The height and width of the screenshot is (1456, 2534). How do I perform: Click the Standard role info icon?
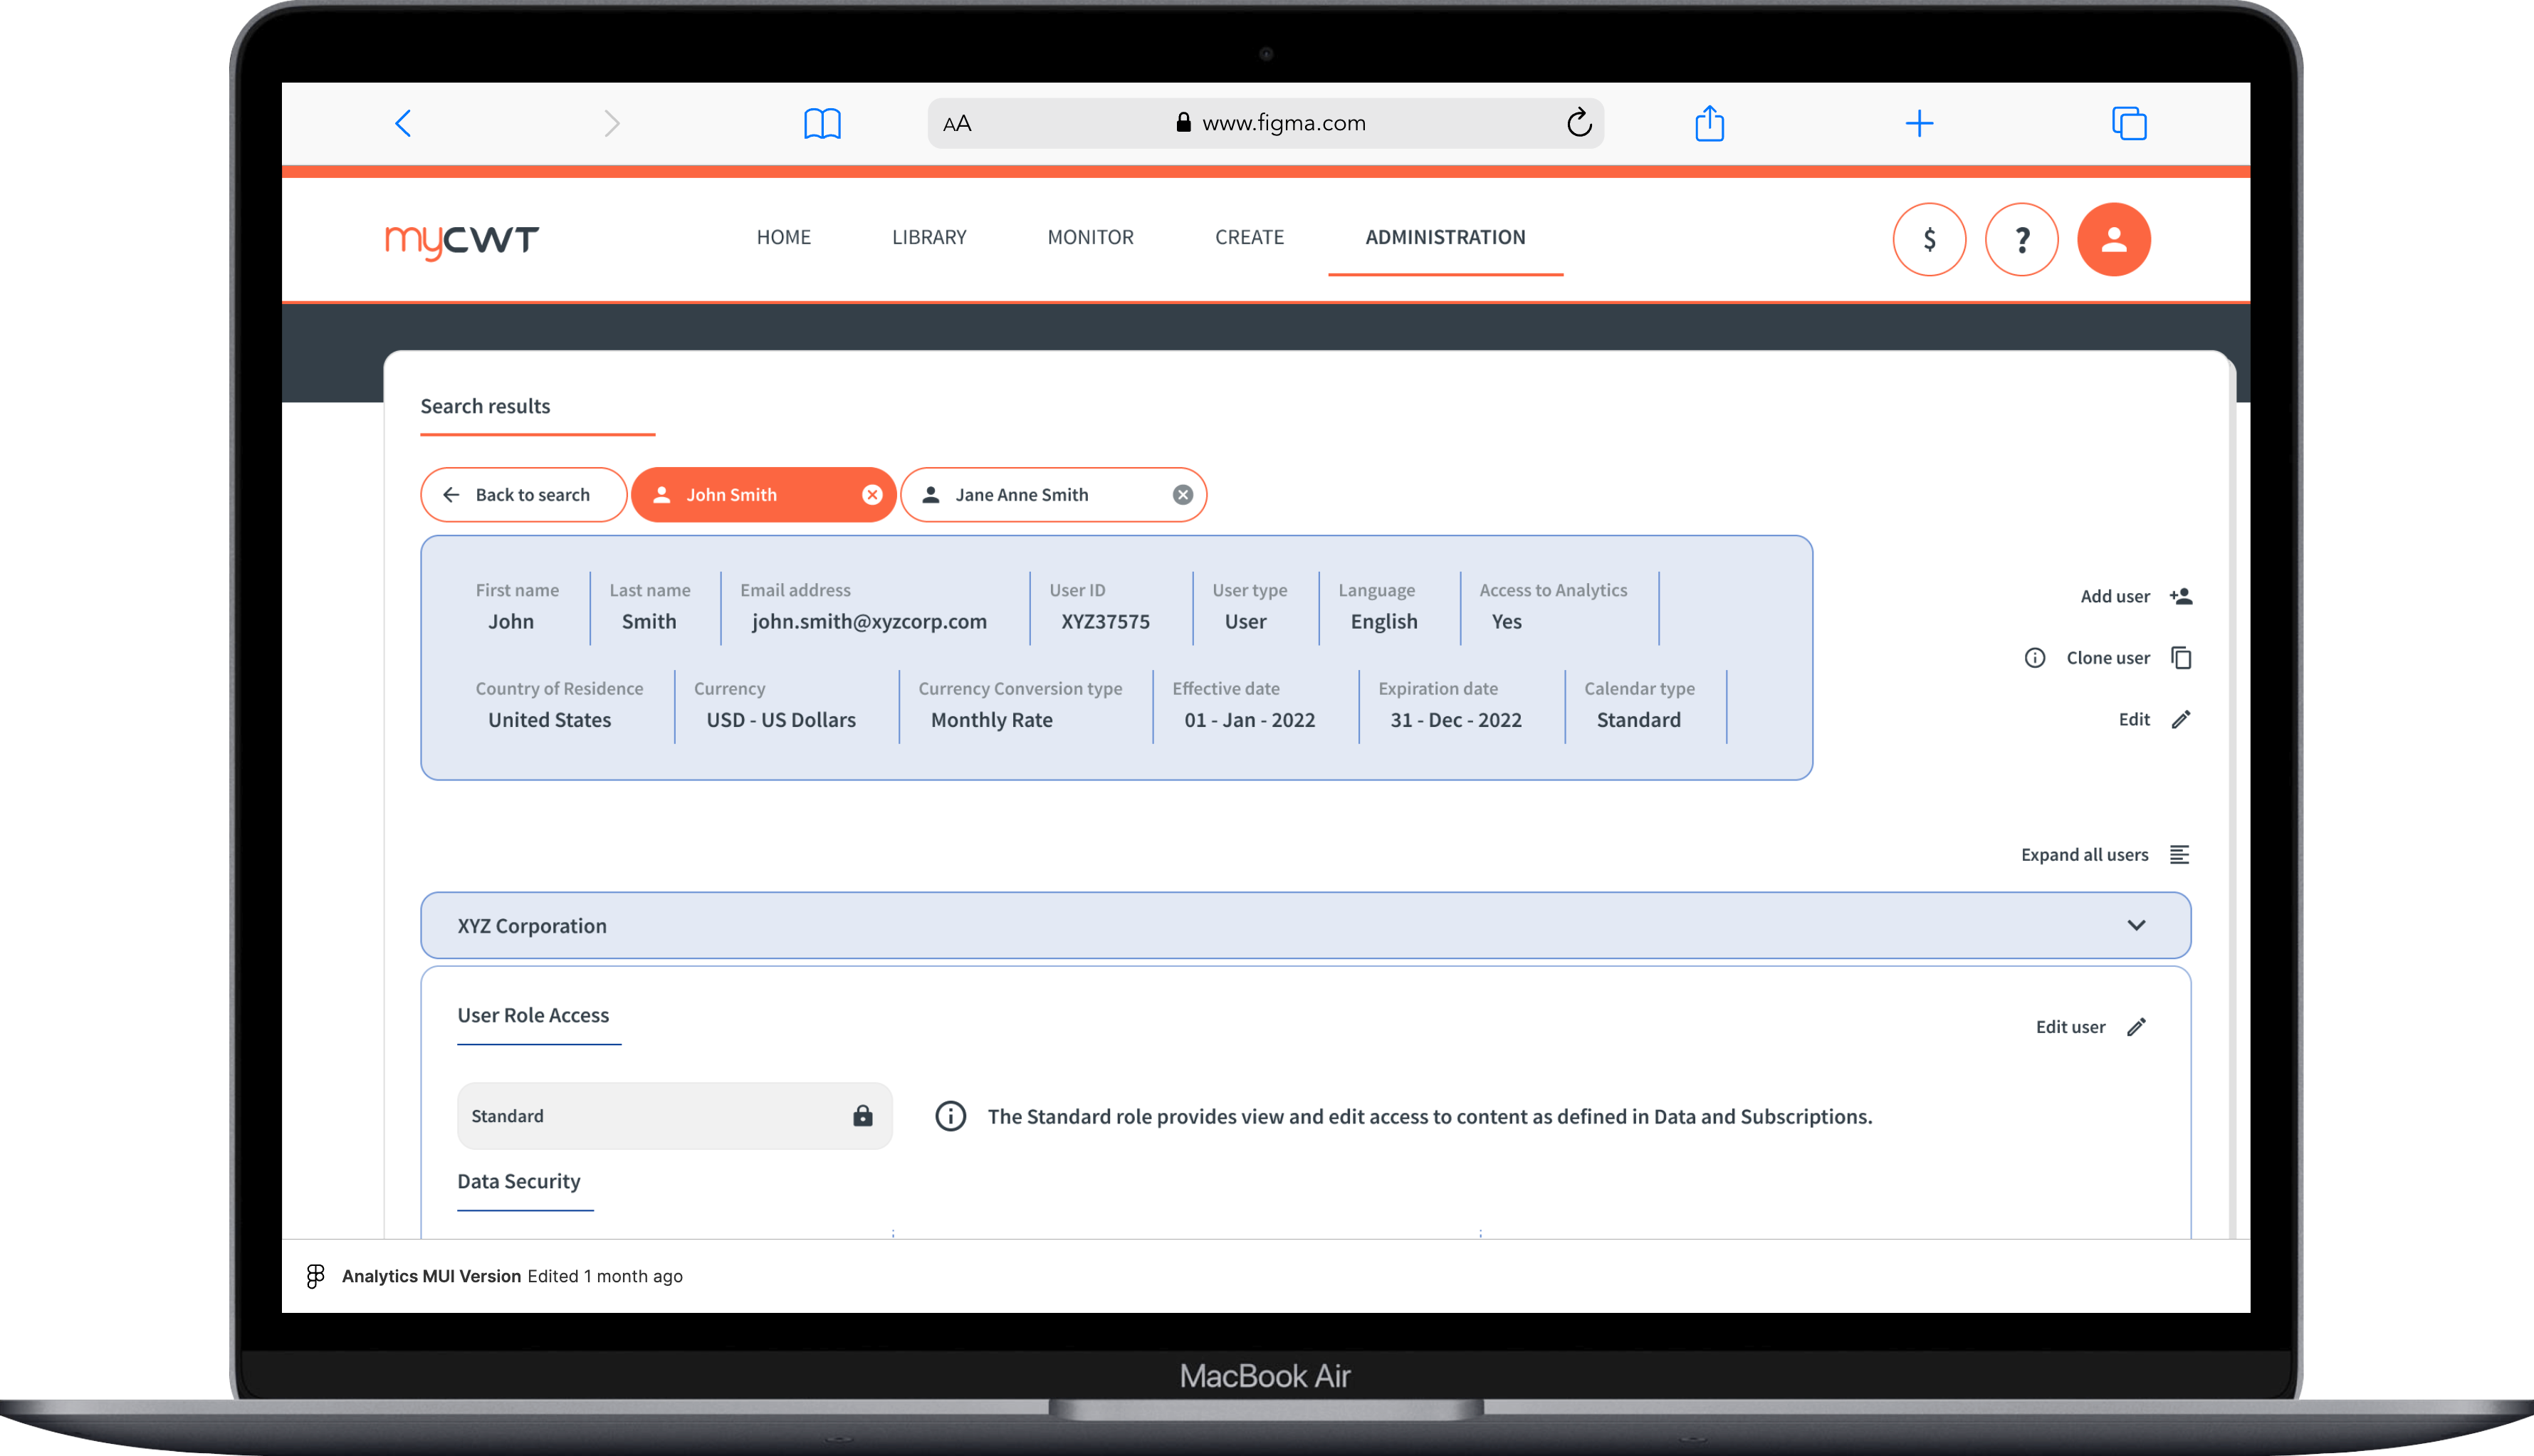[950, 1115]
